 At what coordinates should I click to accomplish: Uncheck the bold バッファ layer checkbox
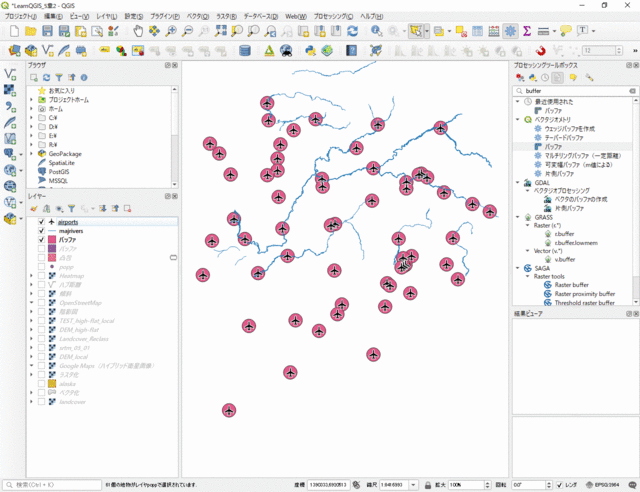coord(41,240)
